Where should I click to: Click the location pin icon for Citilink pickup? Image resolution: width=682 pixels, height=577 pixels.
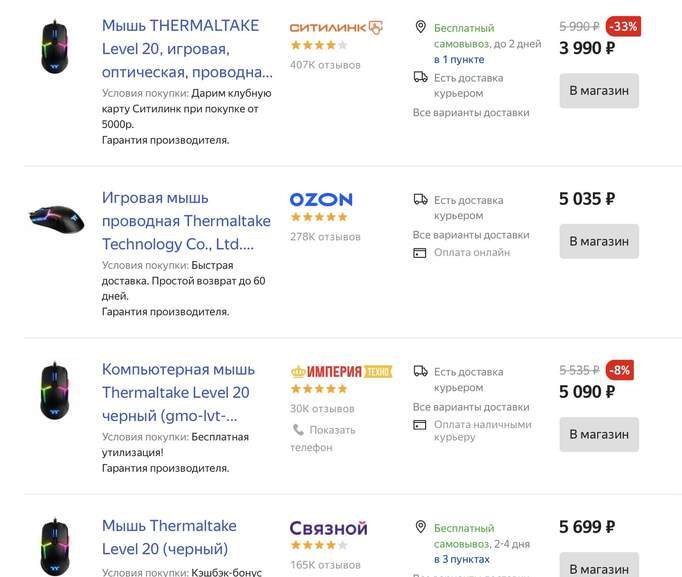click(x=421, y=27)
